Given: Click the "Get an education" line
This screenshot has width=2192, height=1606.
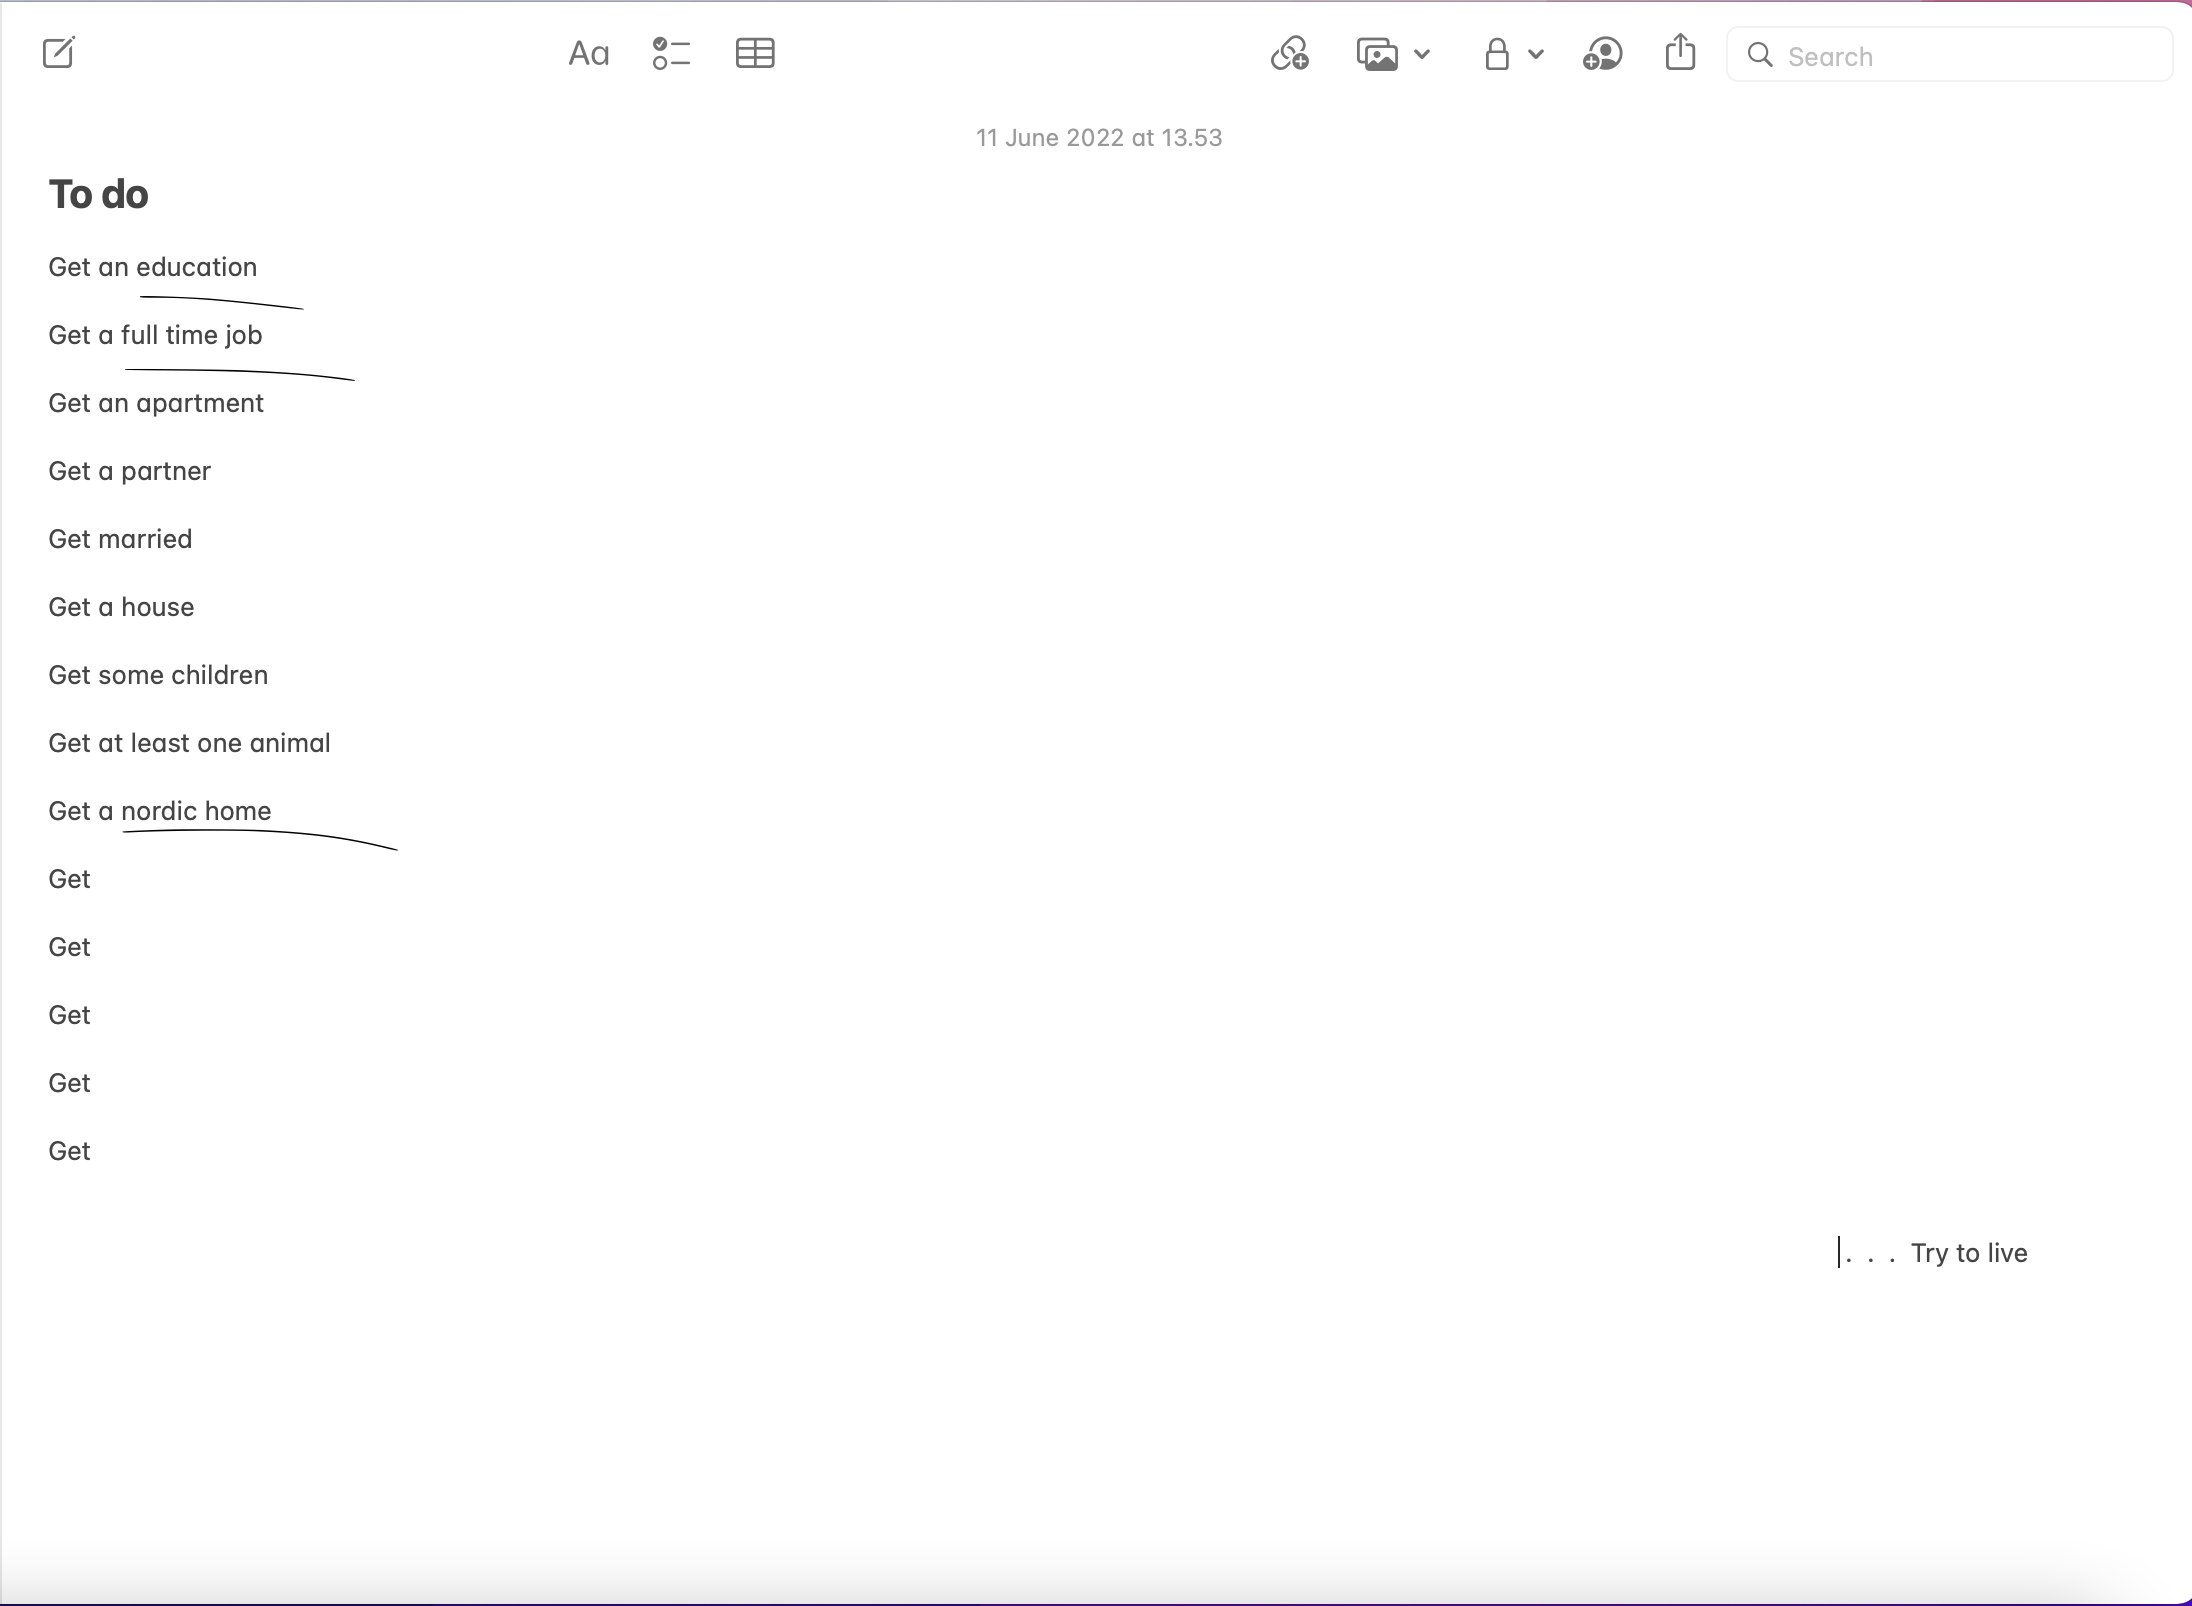Looking at the screenshot, I should click(x=152, y=267).
